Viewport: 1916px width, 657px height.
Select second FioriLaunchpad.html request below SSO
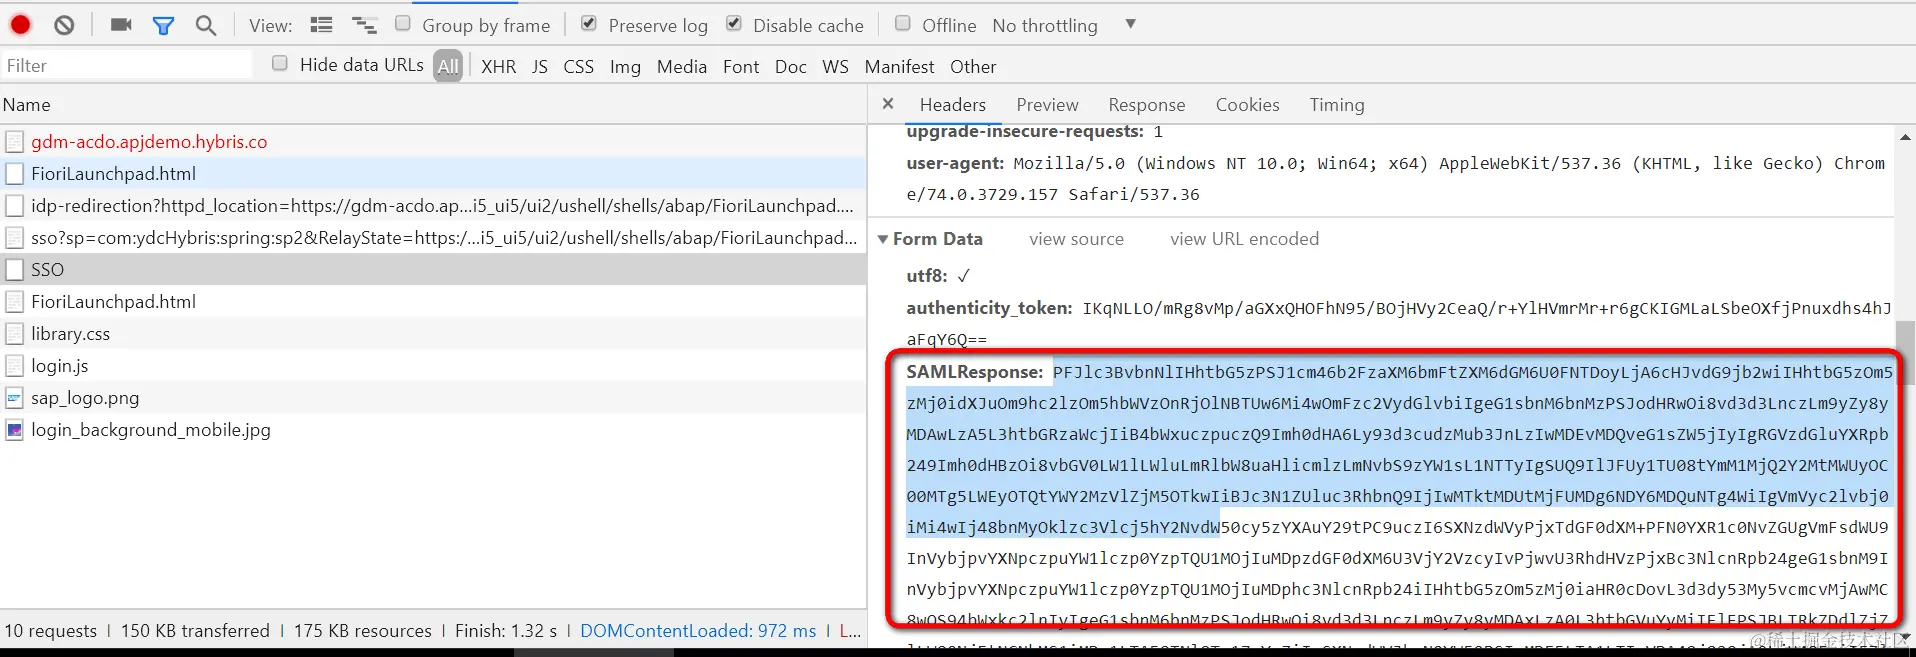click(433, 302)
